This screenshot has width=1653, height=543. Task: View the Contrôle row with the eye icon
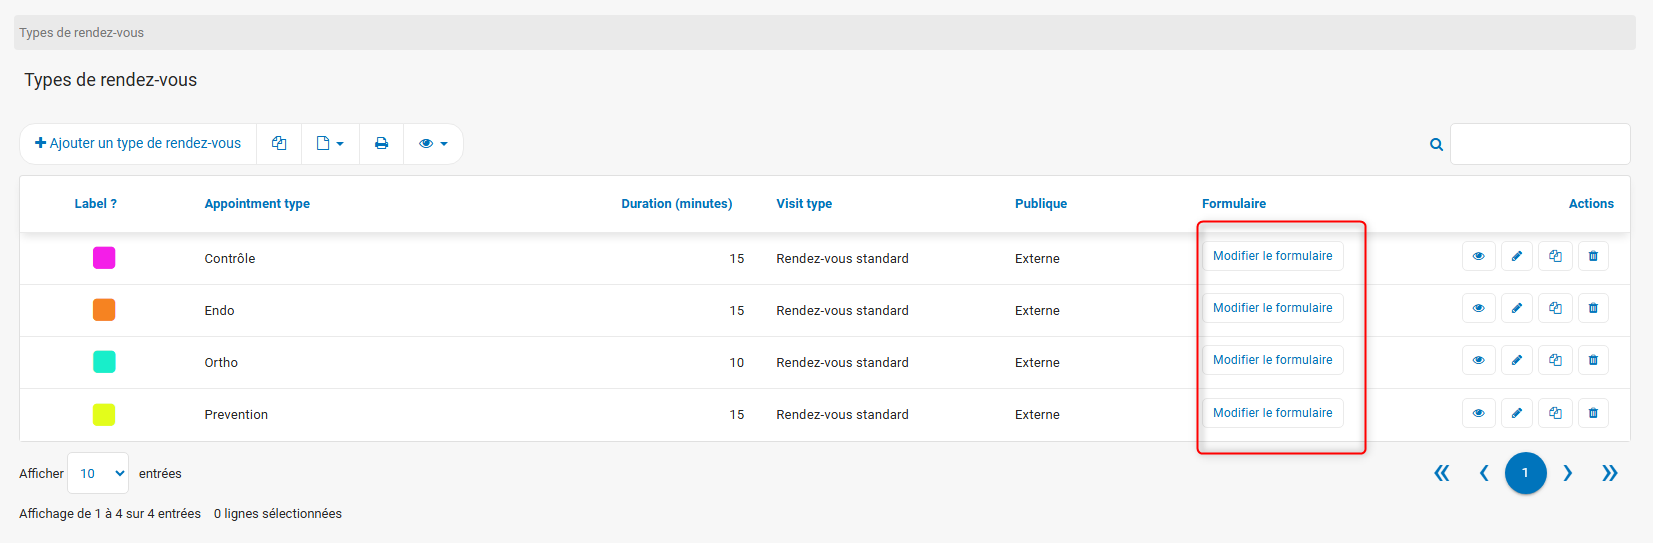click(1478, 256)
